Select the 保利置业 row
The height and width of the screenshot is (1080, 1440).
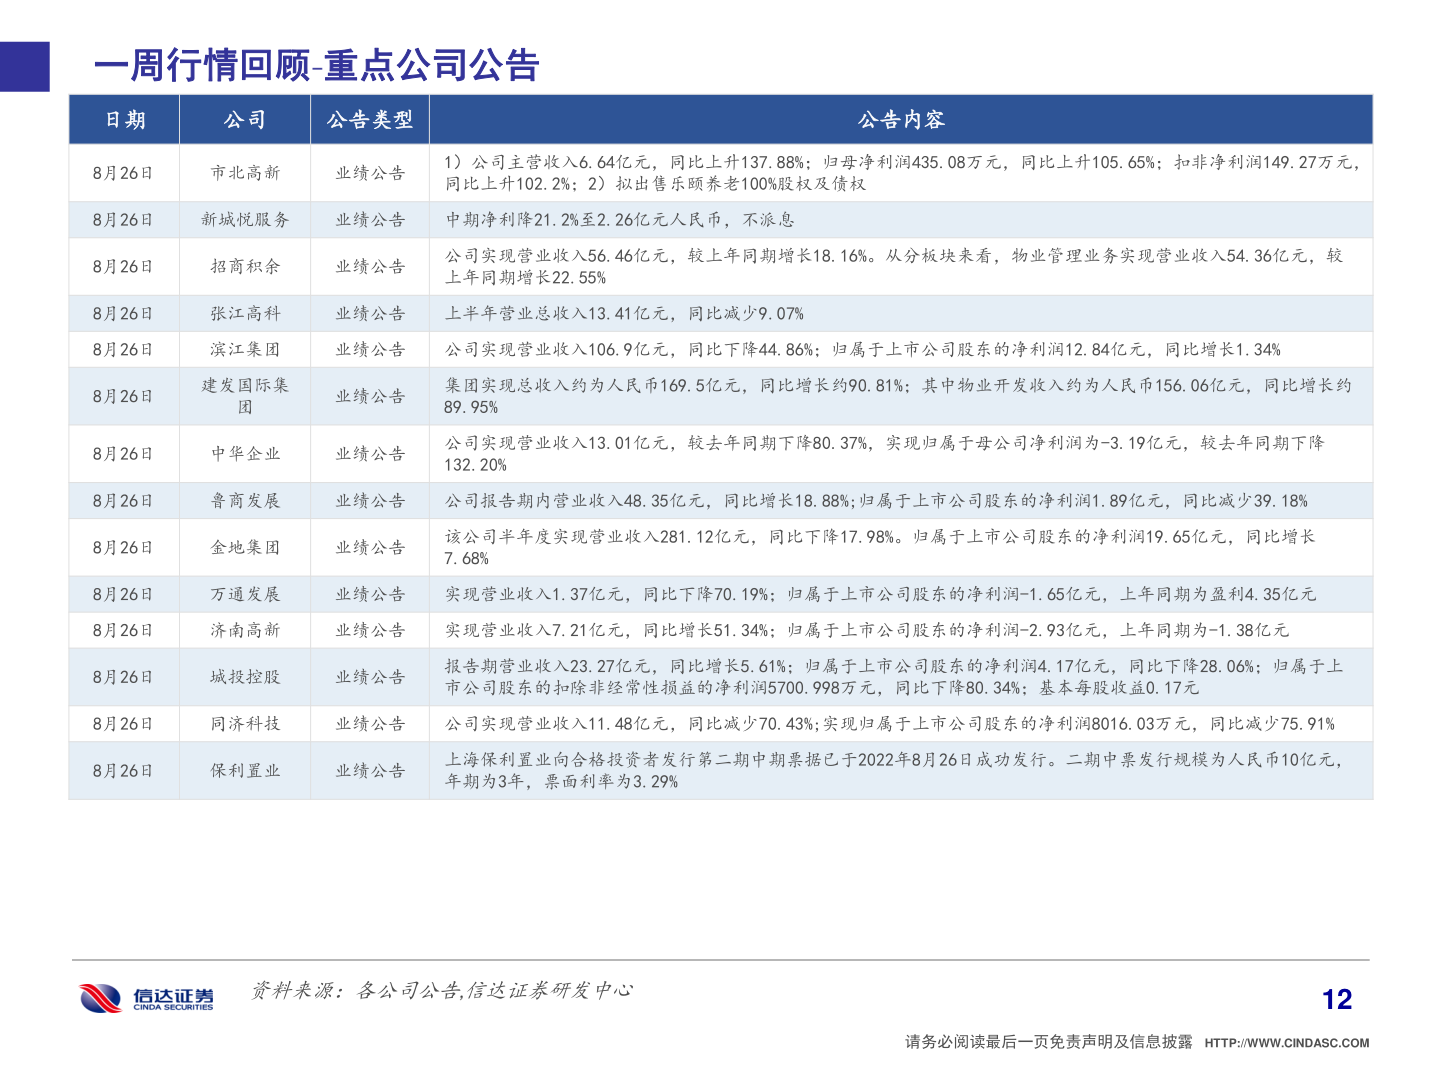[x=244, y=771]
